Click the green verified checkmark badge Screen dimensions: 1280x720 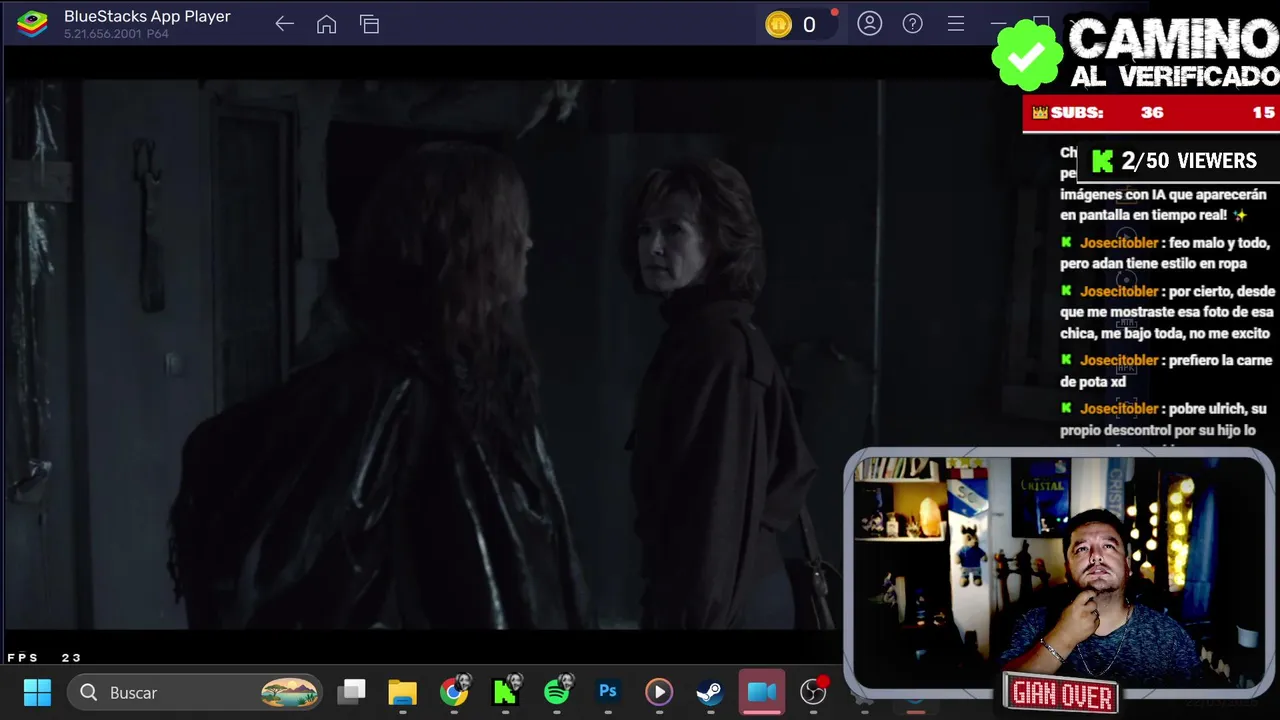point(1027,55)
